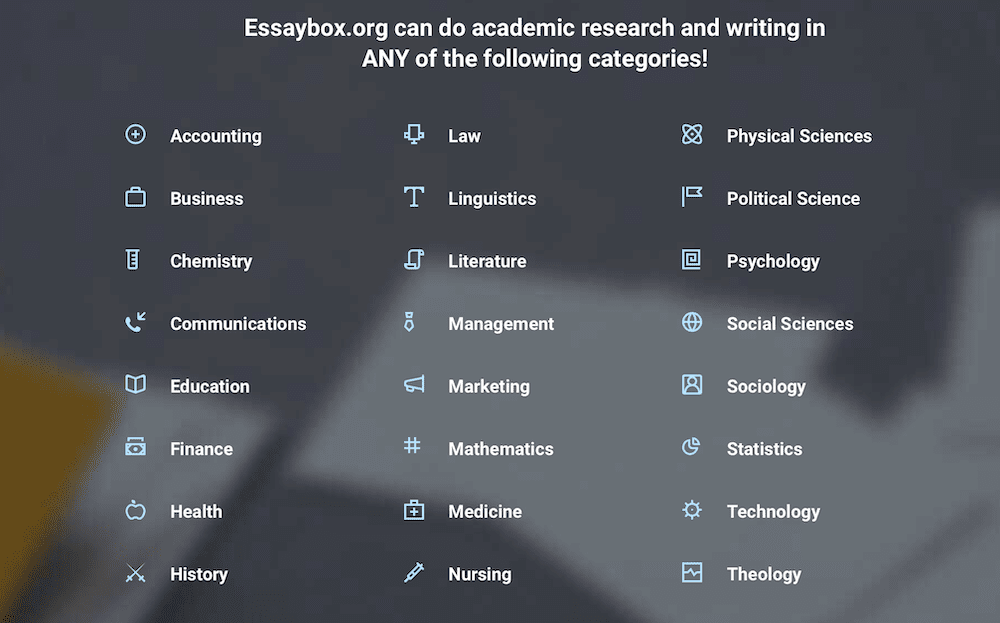Click the crossed swords History icon

pyautogui.click(x=135, y=573)
